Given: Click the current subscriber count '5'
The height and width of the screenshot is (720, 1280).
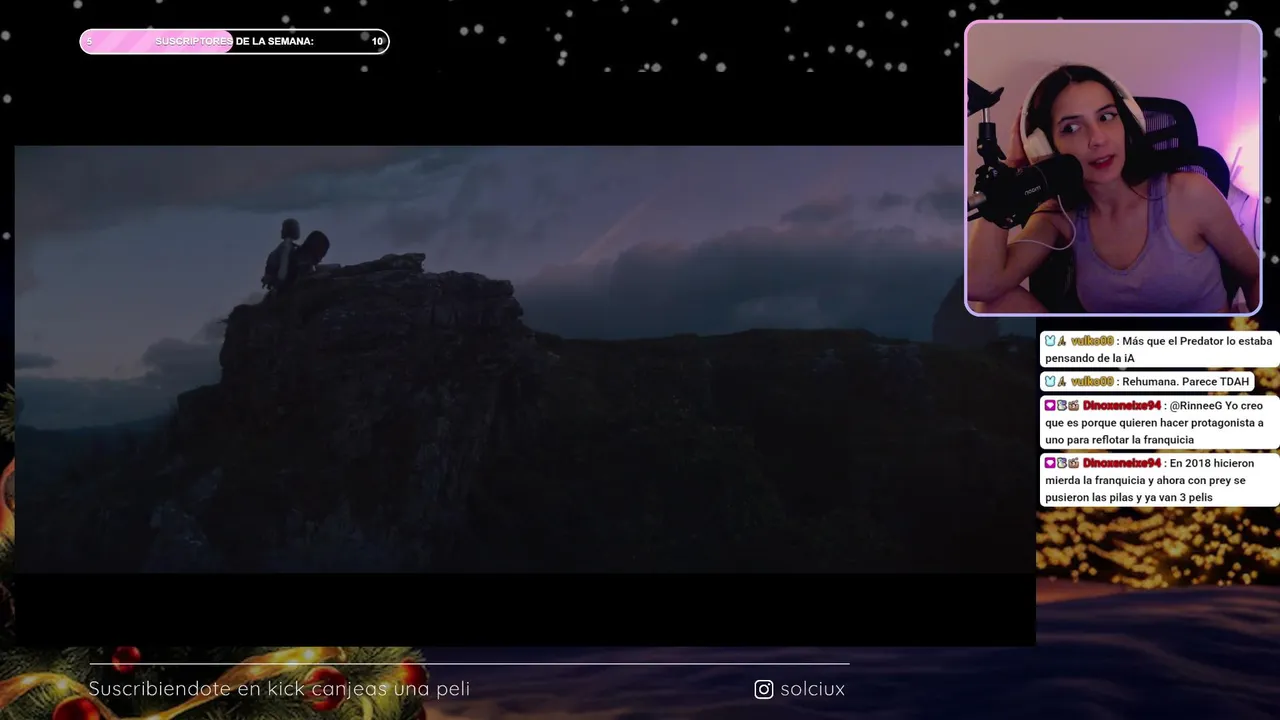Looking at the screenshot, I should point(89,41).
